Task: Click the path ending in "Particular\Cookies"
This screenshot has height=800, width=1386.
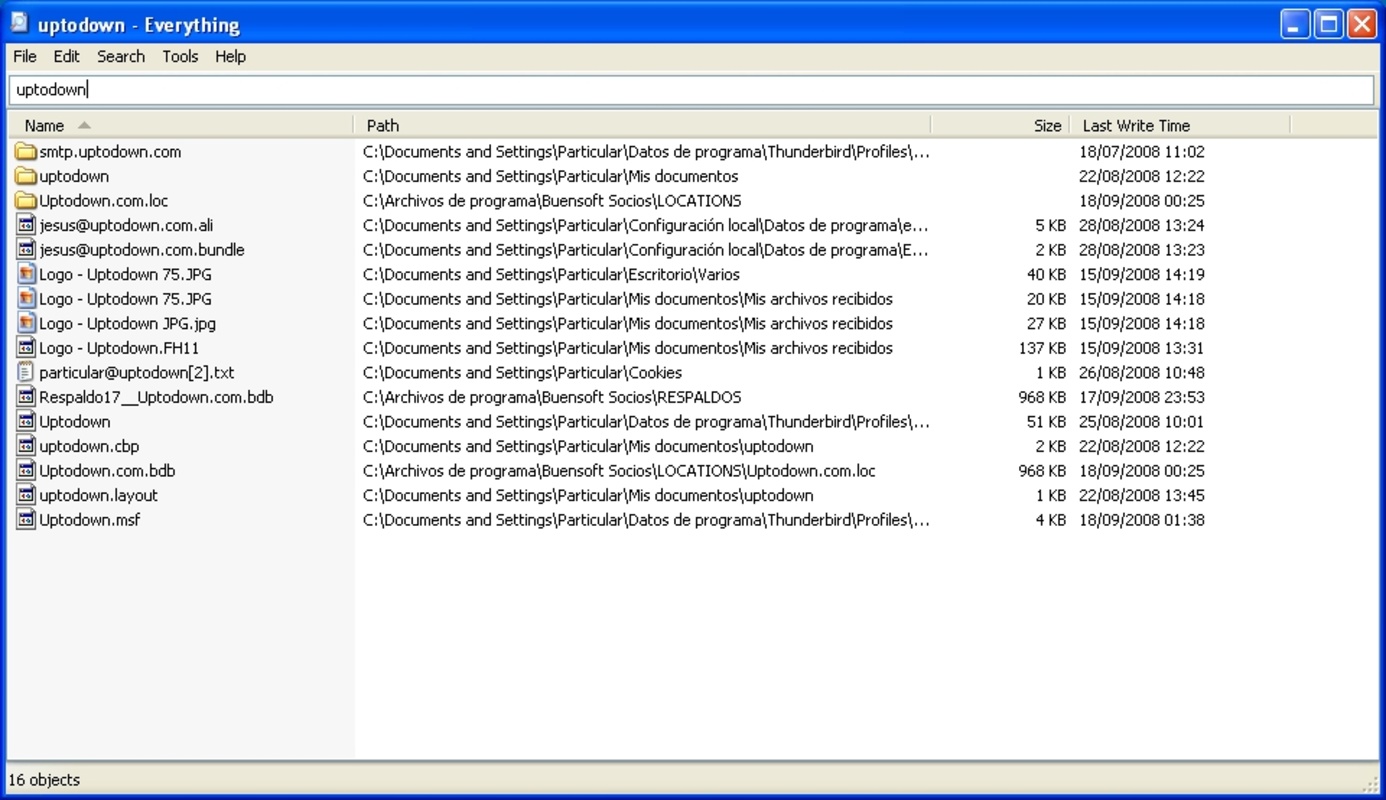Action: coord(522,373)
